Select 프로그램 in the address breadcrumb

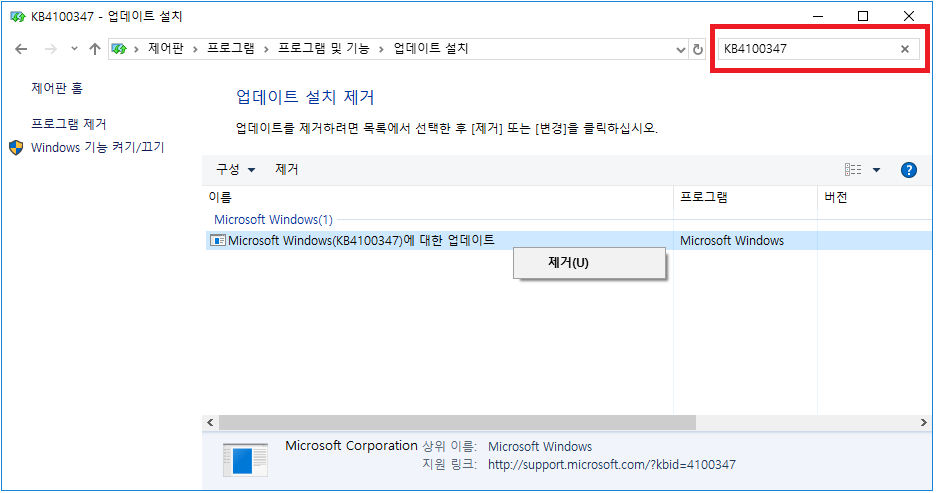coord(230,48)
